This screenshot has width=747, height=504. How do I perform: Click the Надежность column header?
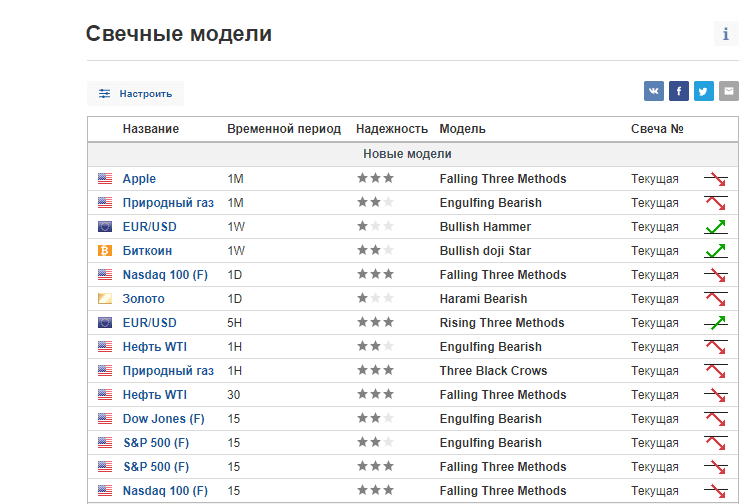click(392, 129)
